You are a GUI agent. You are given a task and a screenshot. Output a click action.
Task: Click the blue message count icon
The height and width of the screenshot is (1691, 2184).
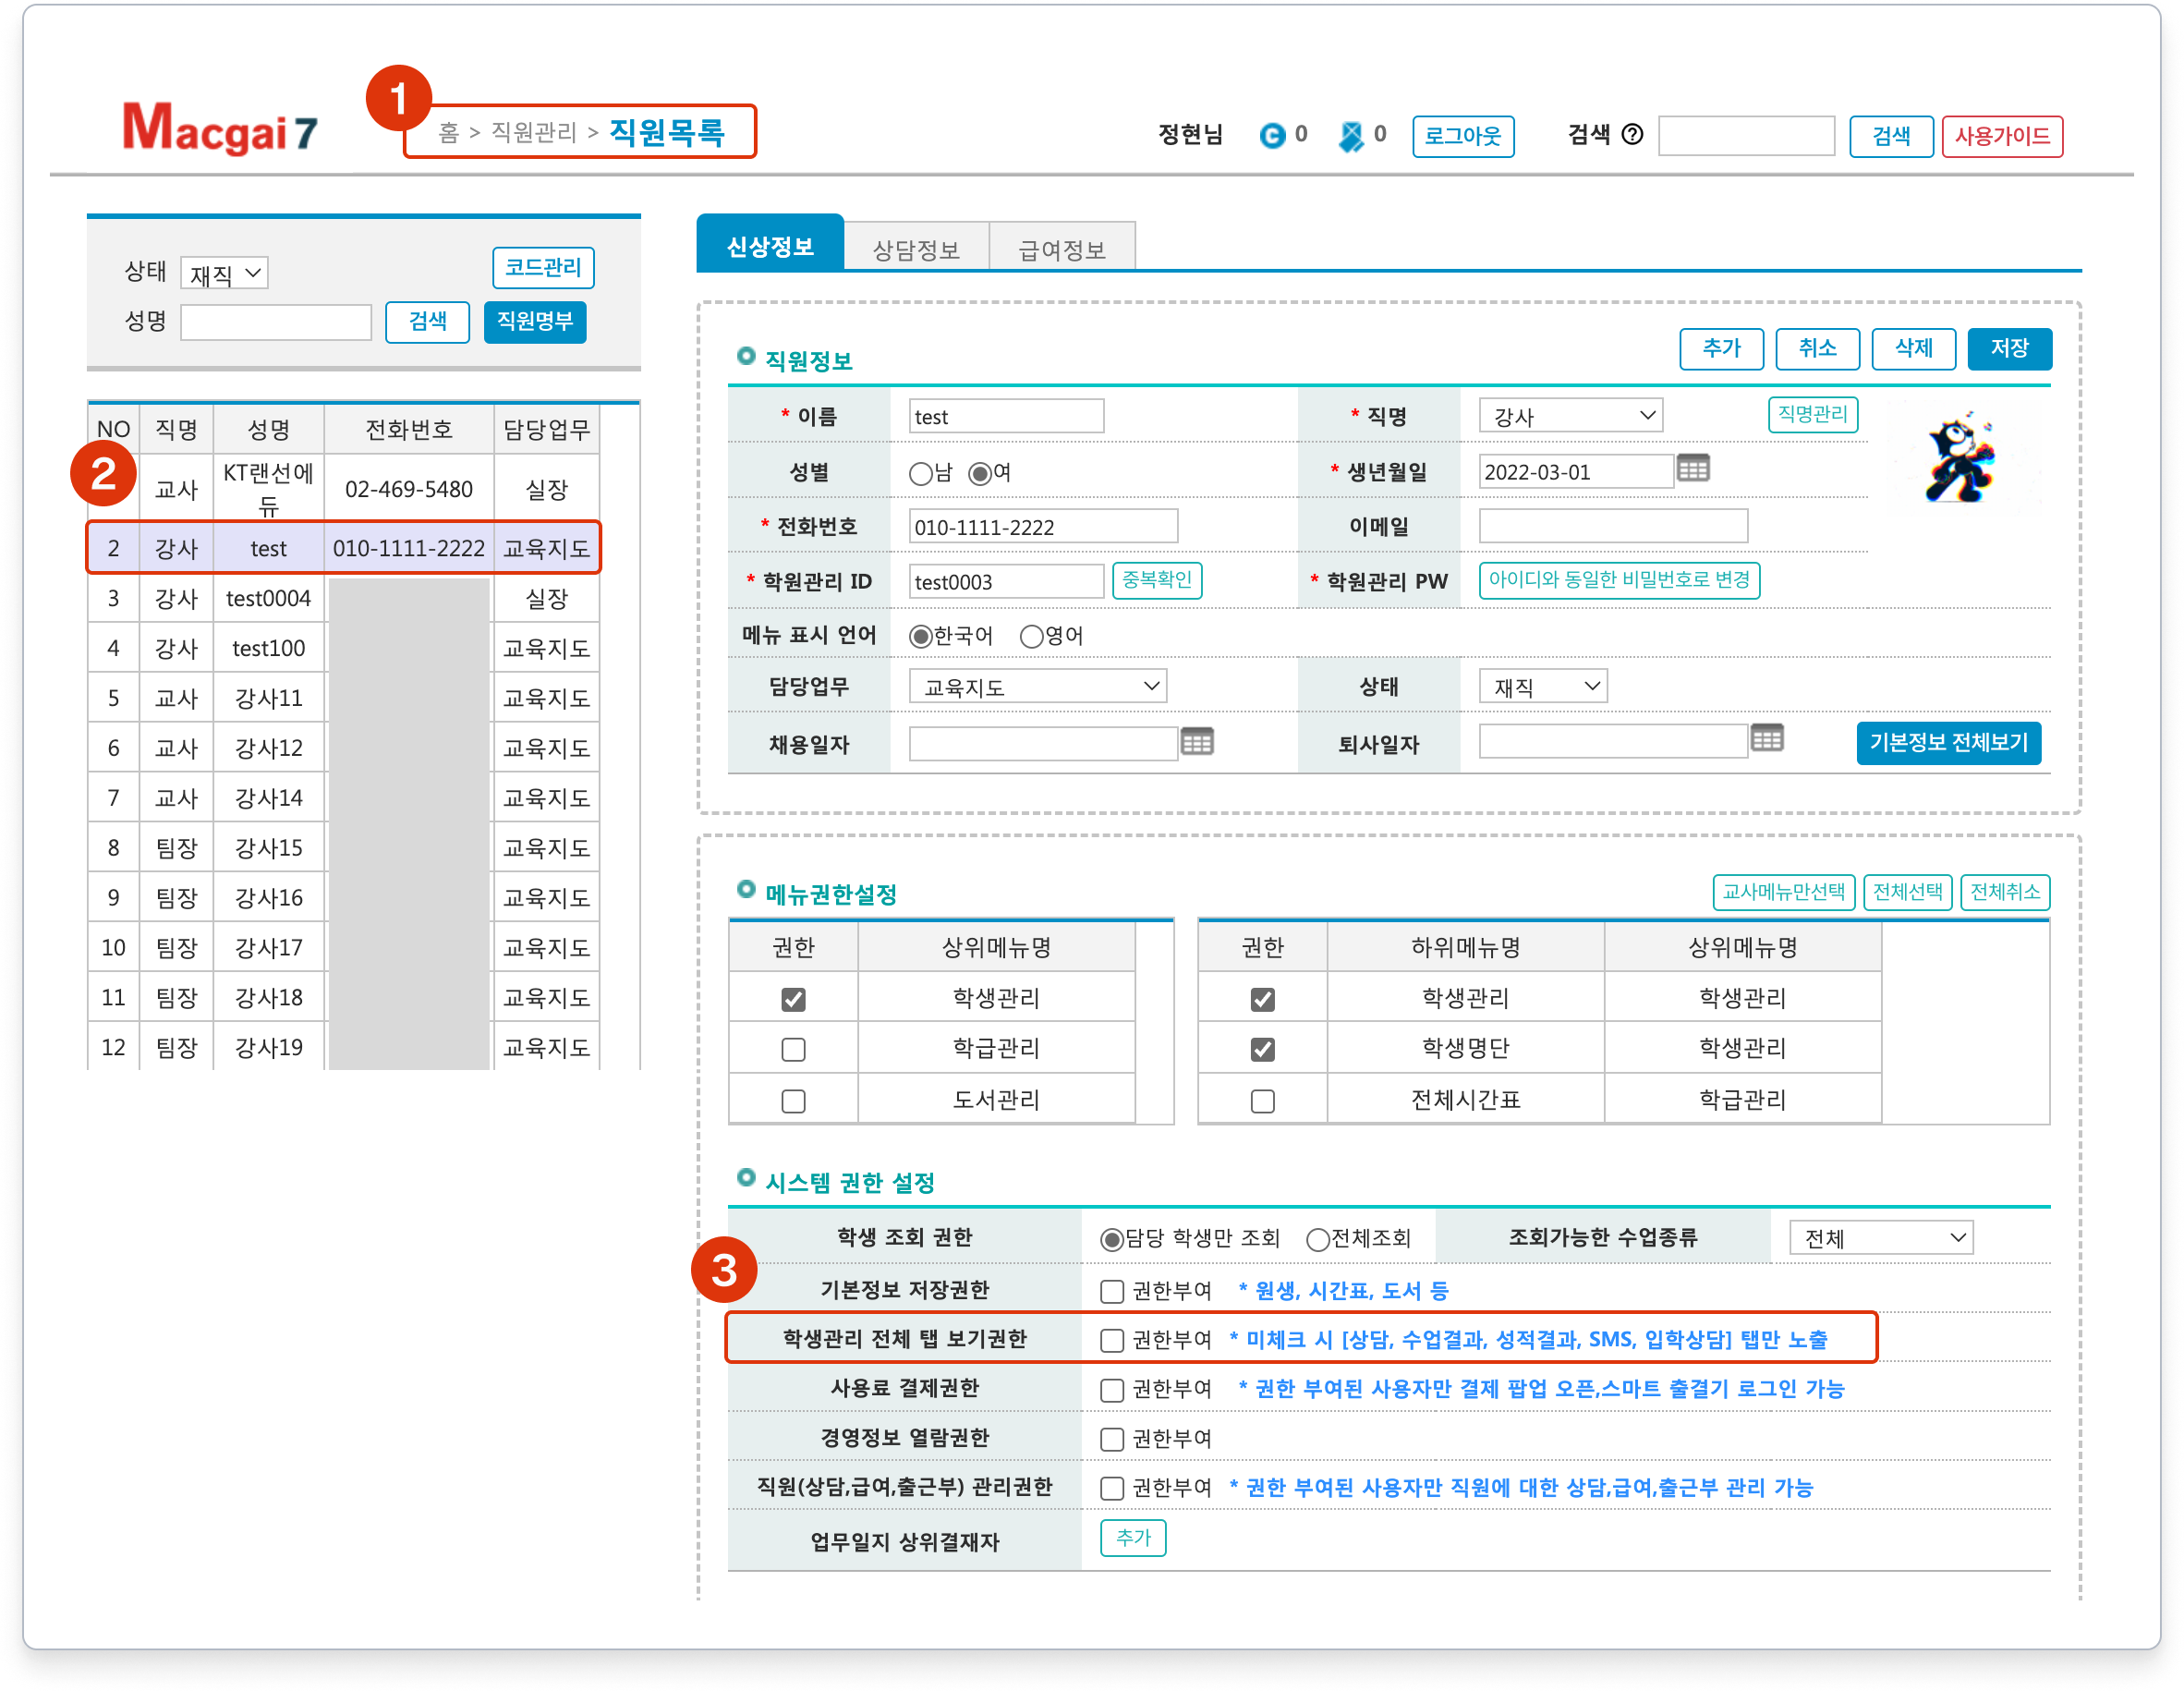[1350, 135]
